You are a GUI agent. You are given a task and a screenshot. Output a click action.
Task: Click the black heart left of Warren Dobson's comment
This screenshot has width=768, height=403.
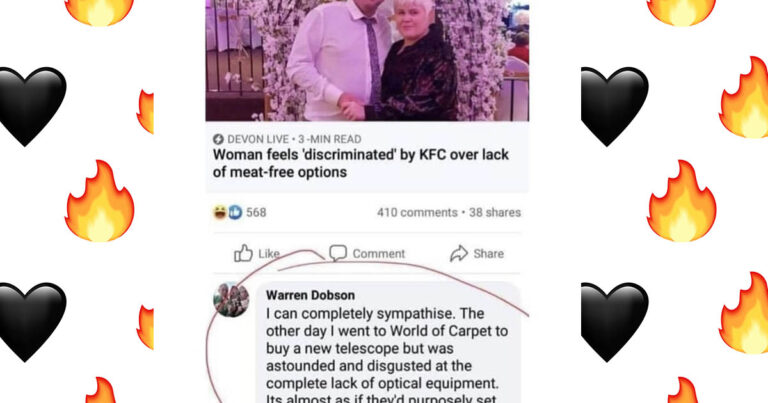[30, 320]
